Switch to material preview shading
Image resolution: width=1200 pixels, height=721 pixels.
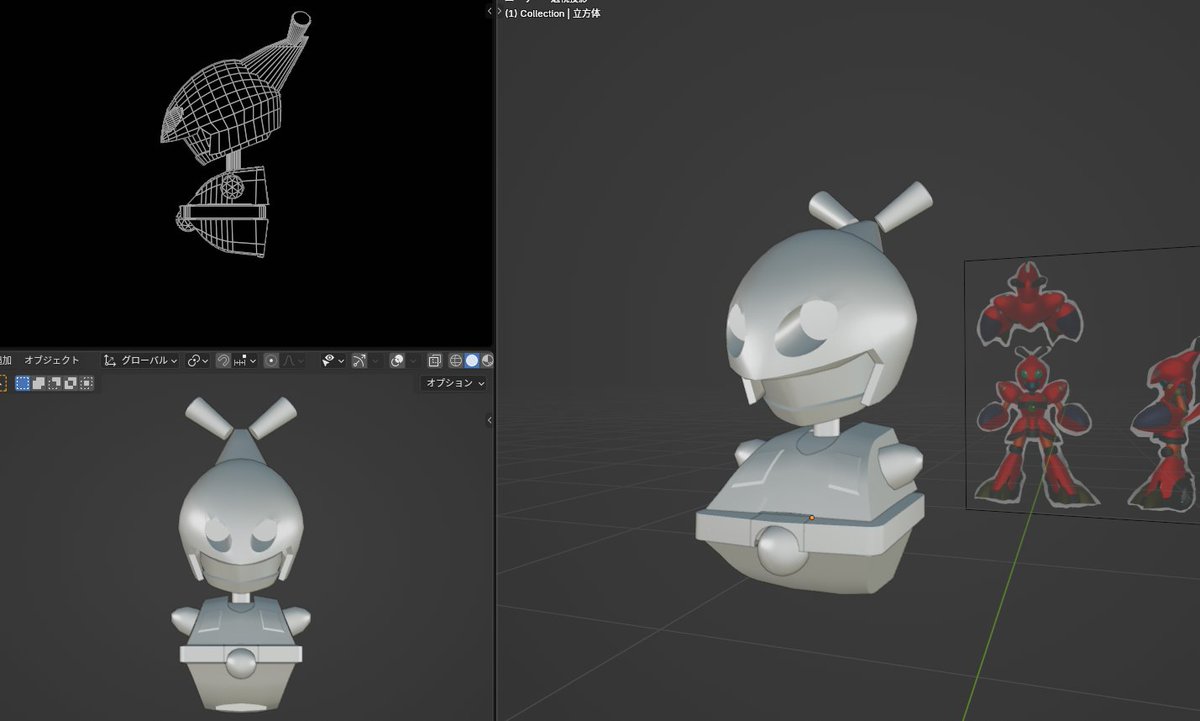[487, 360]
